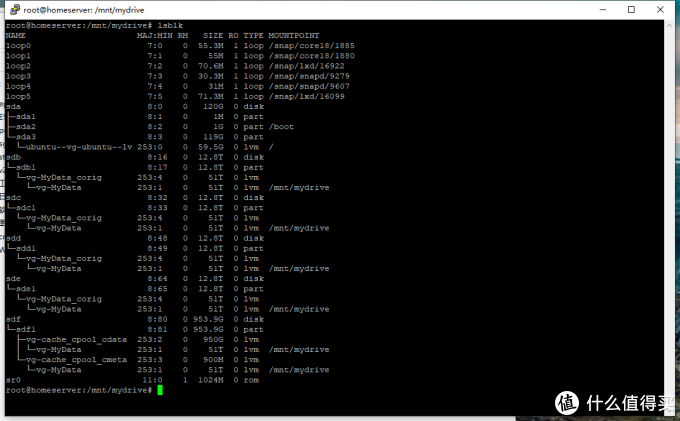Click the TYPE column header
Screen dimensions: 680x421
253,36
